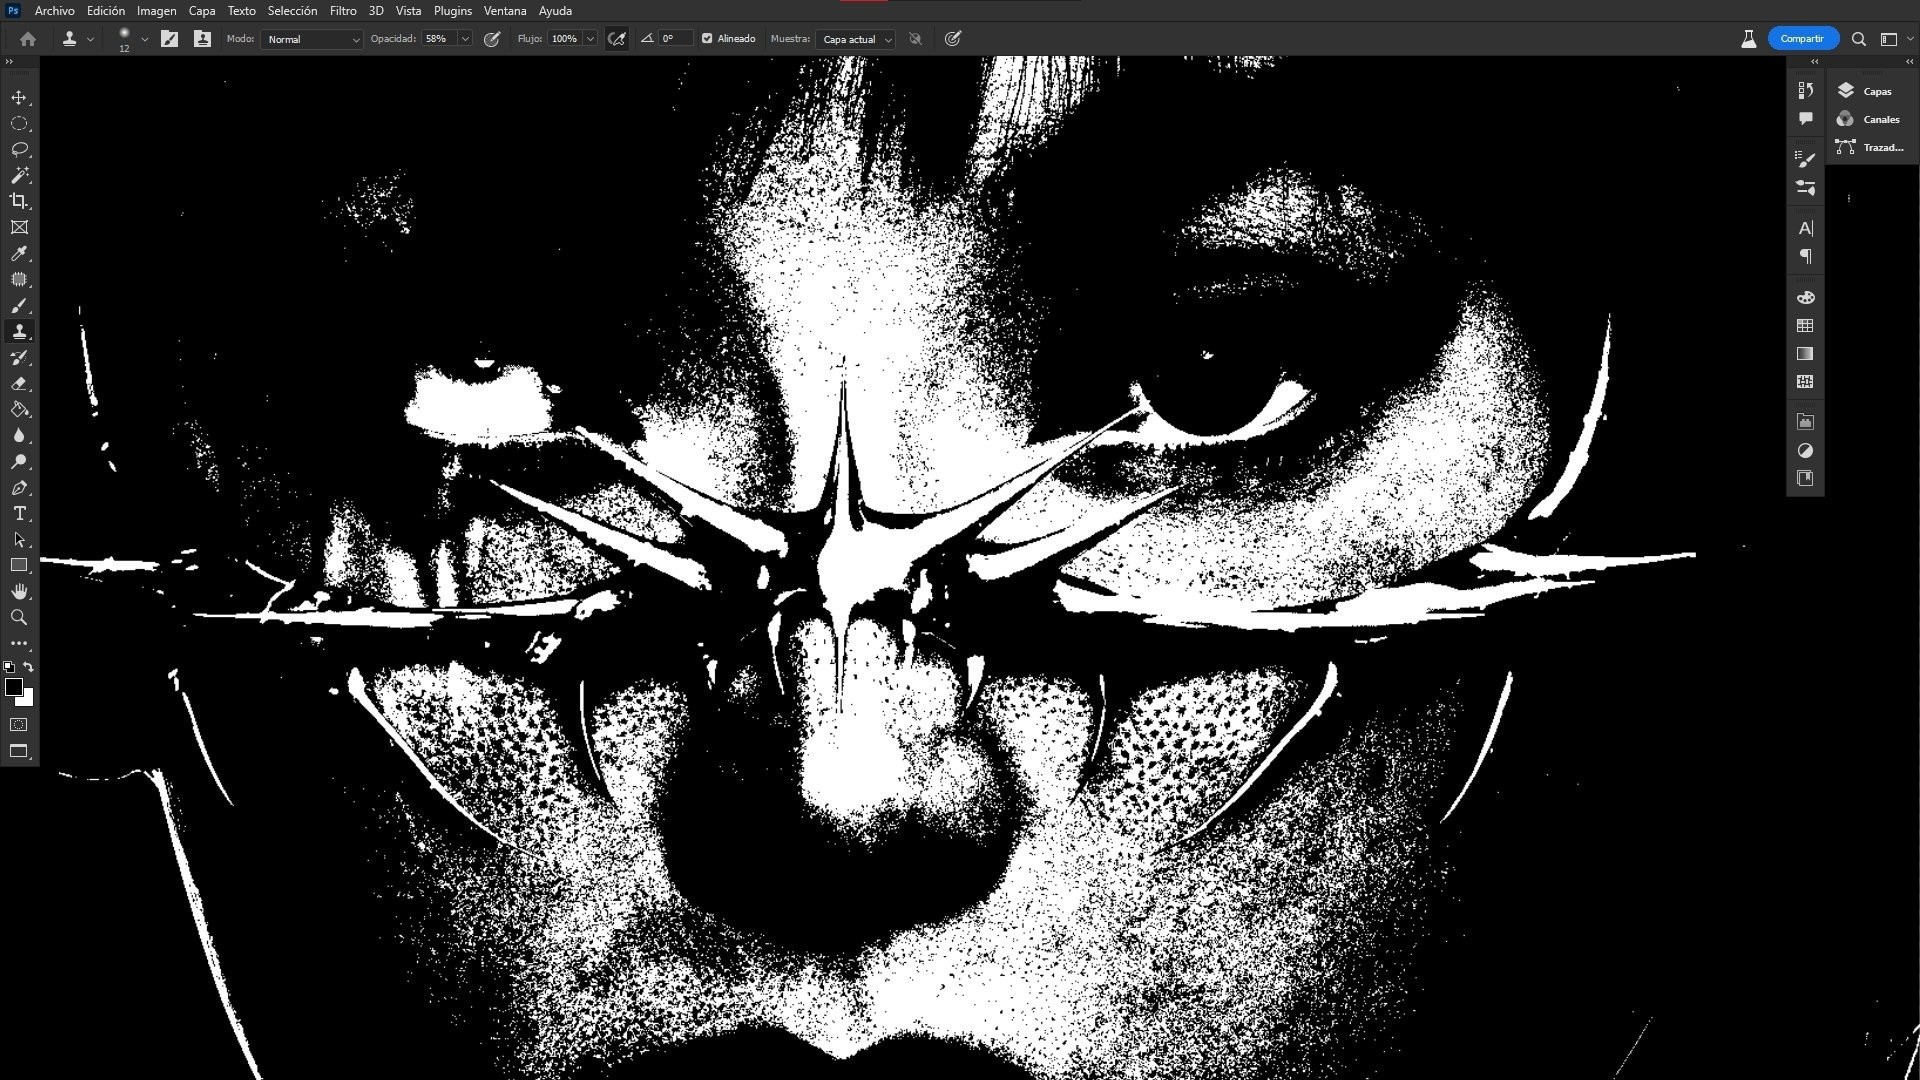Select the Crop tool
The image size is (1920, 1080).
[x=19, y=201]
